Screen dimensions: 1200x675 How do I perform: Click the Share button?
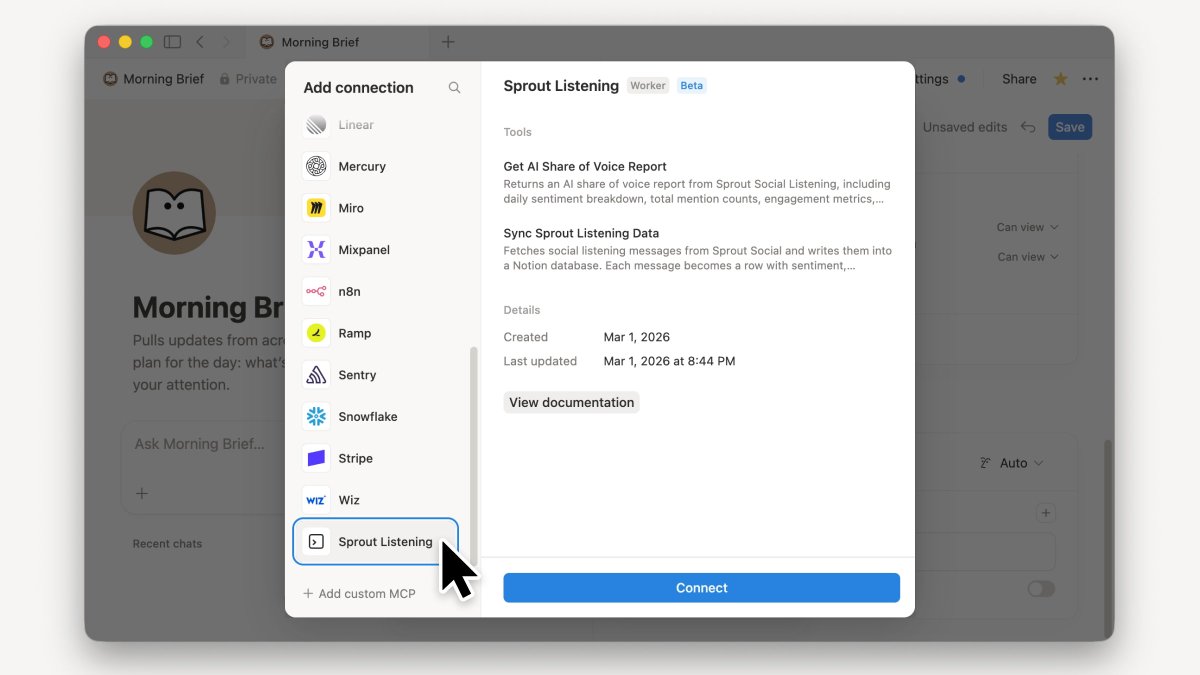click(1019, 79)
